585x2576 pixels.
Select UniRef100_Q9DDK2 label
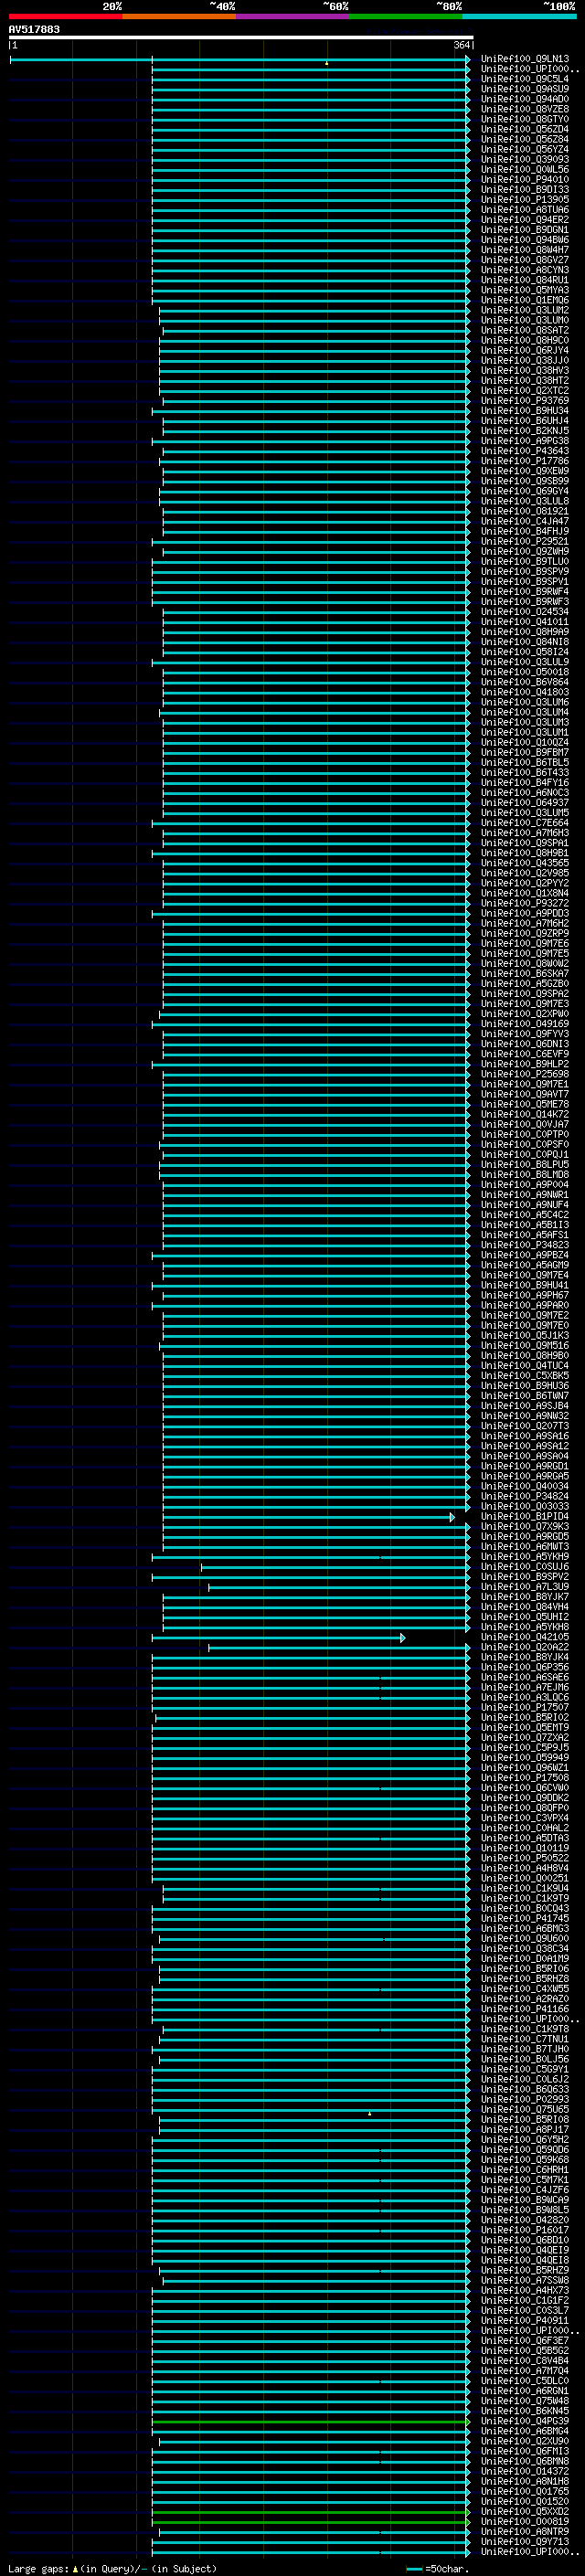point(525,1797)
